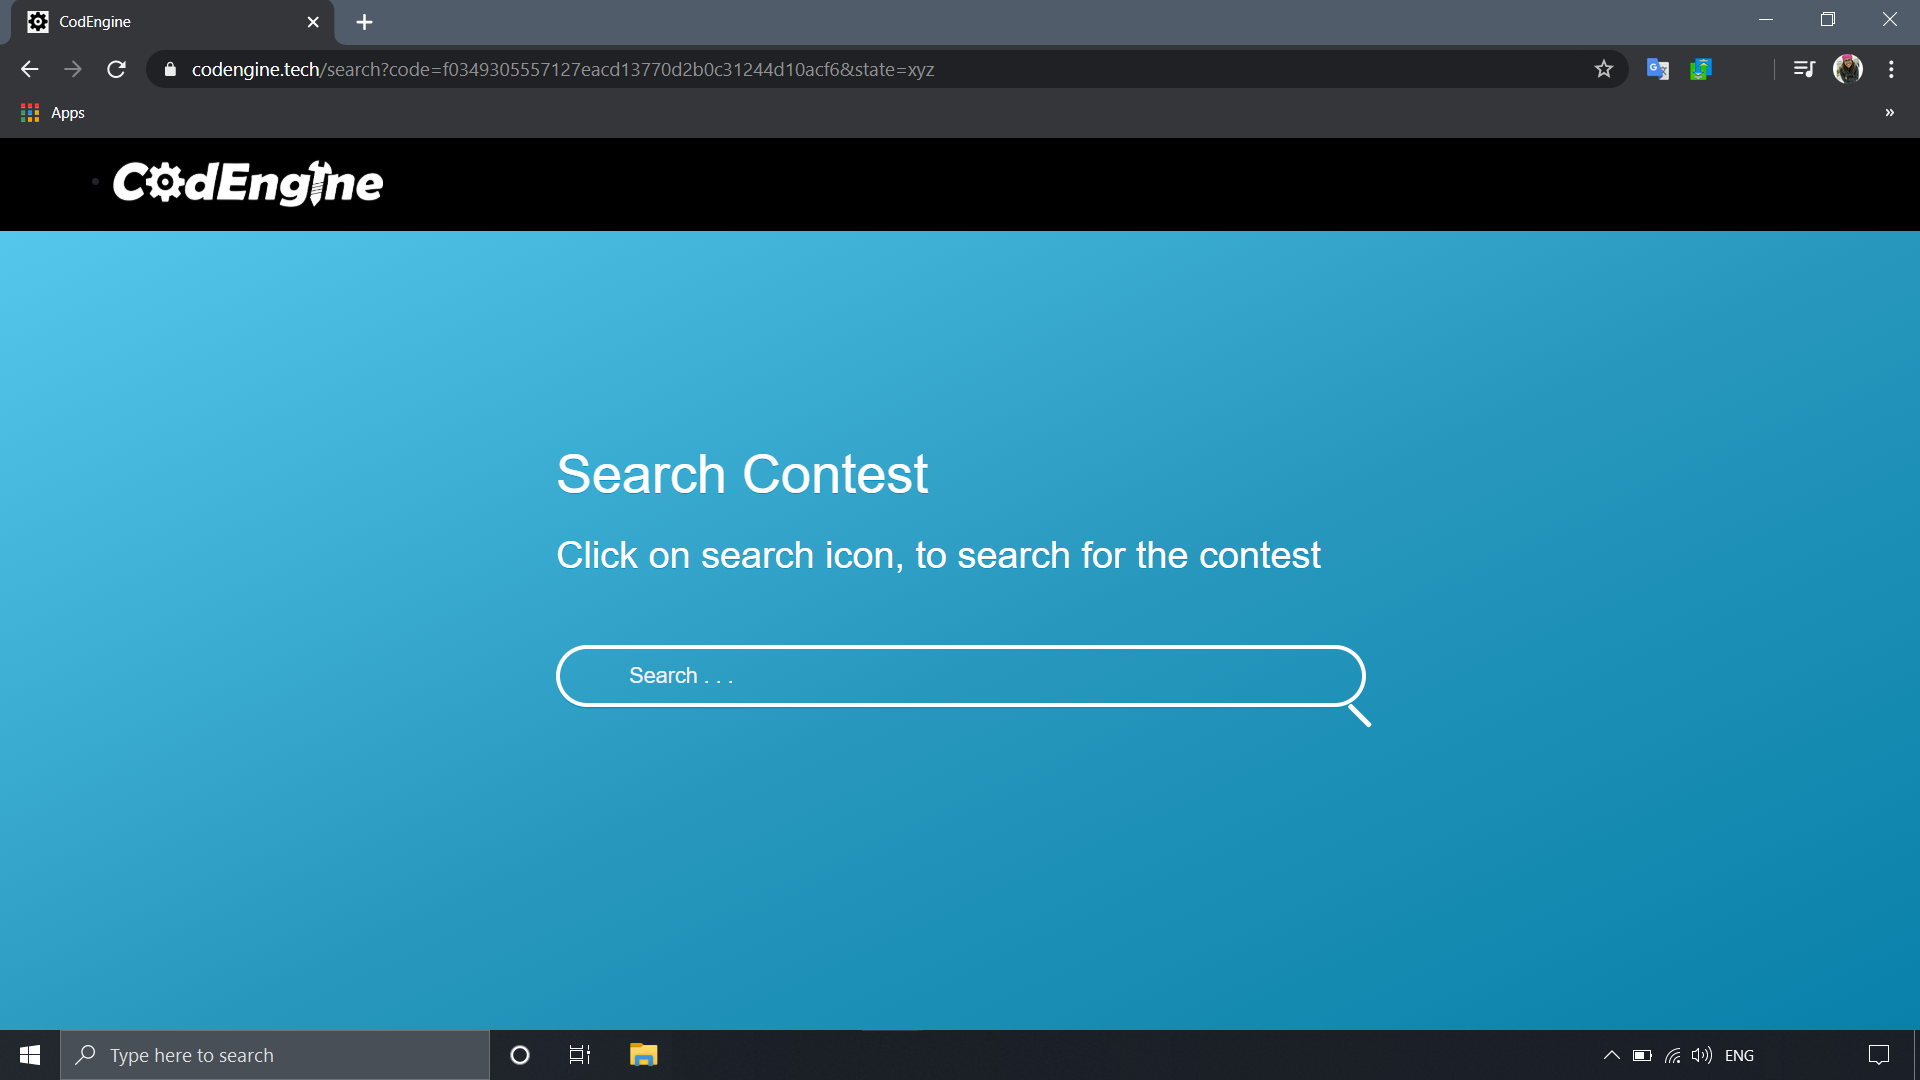
Task: View site information lock icon
Action: 170,69
